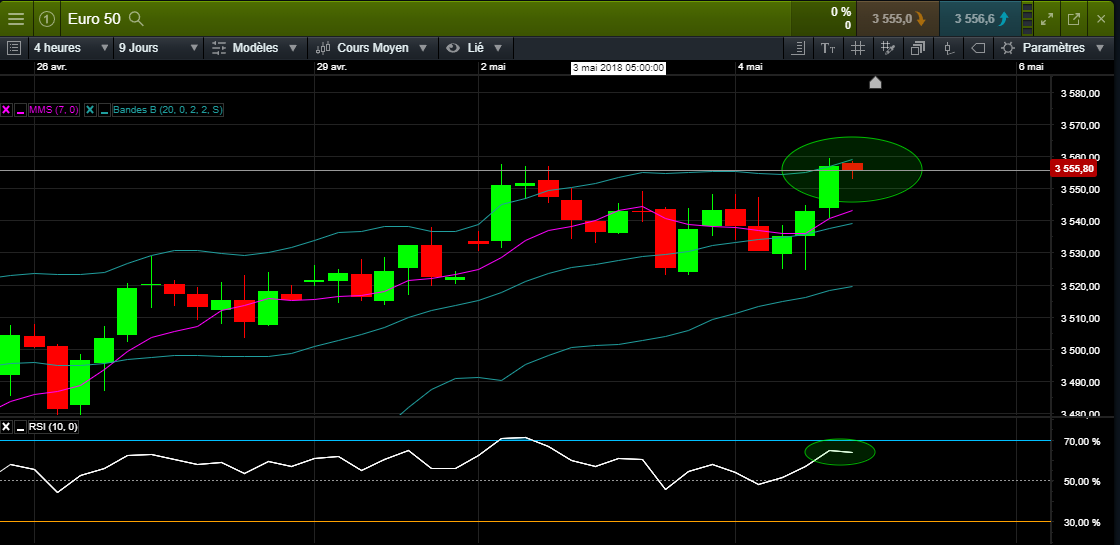Expand chart to fullscreen with arrows icon
Viewport: 1120px width, 545px height.
click(1047, 19)
